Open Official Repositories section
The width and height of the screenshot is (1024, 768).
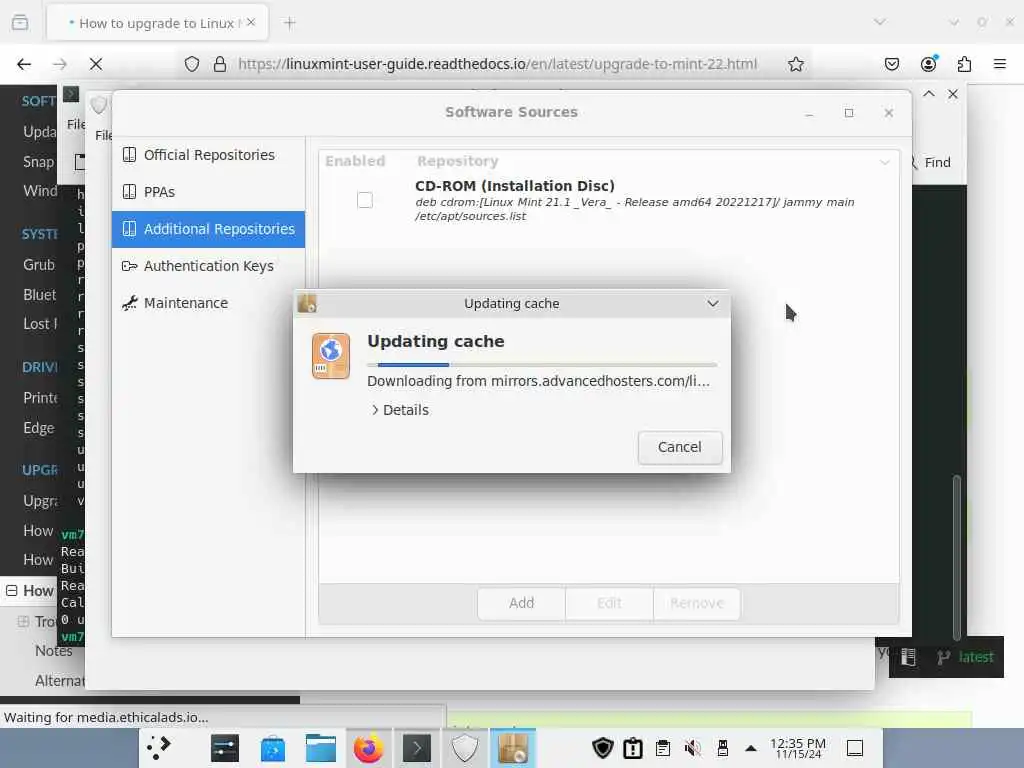(x=208, y=155)
